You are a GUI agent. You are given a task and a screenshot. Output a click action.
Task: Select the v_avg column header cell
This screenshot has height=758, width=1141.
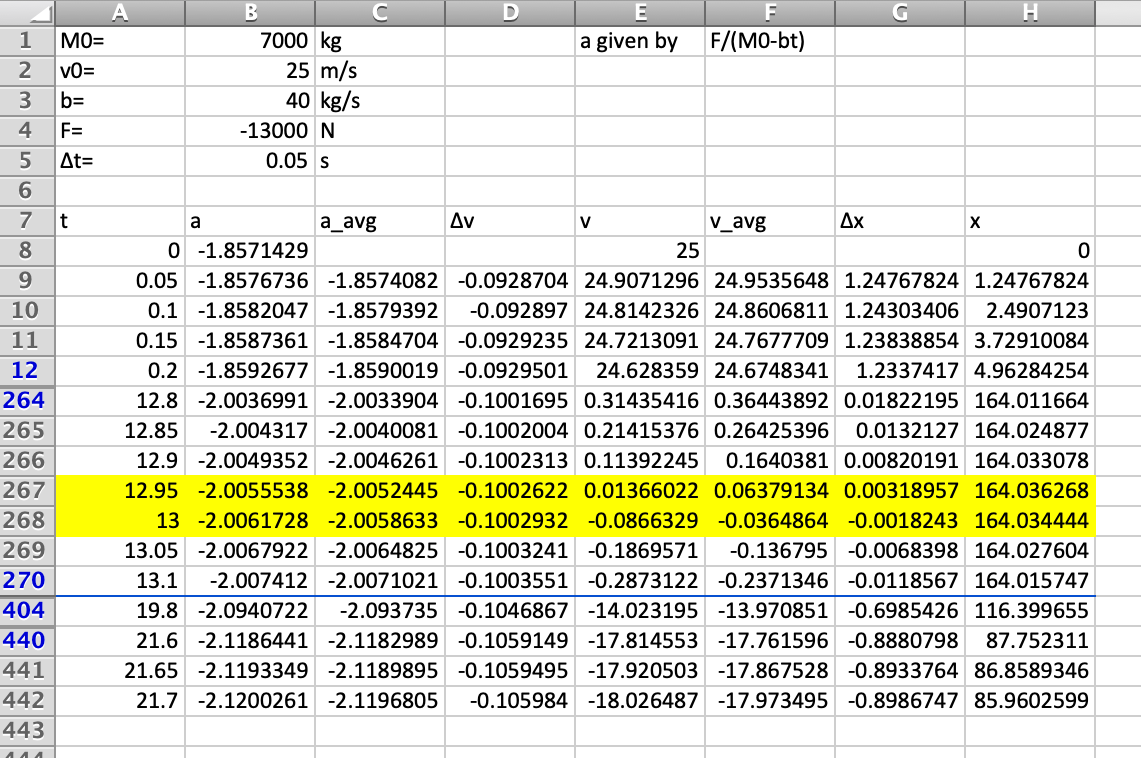click(x=770, y=221)
